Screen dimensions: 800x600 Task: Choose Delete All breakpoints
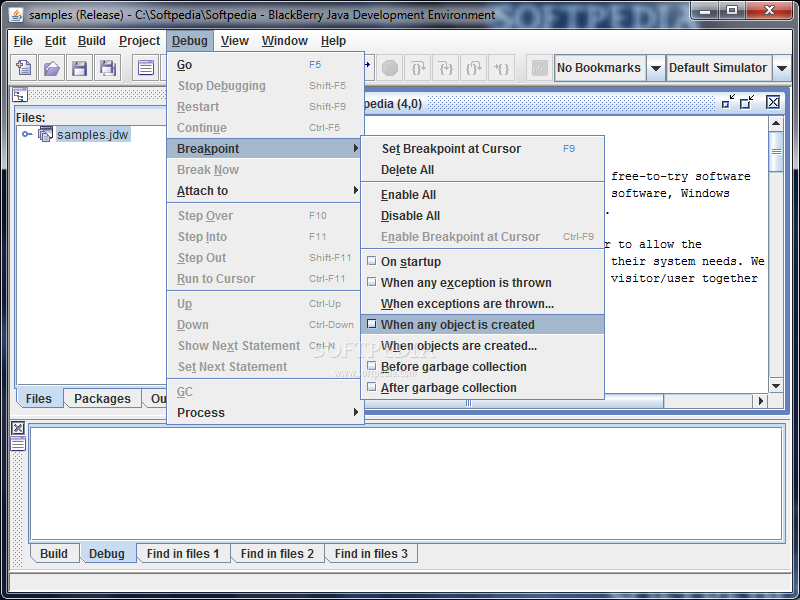click(482, 170)
